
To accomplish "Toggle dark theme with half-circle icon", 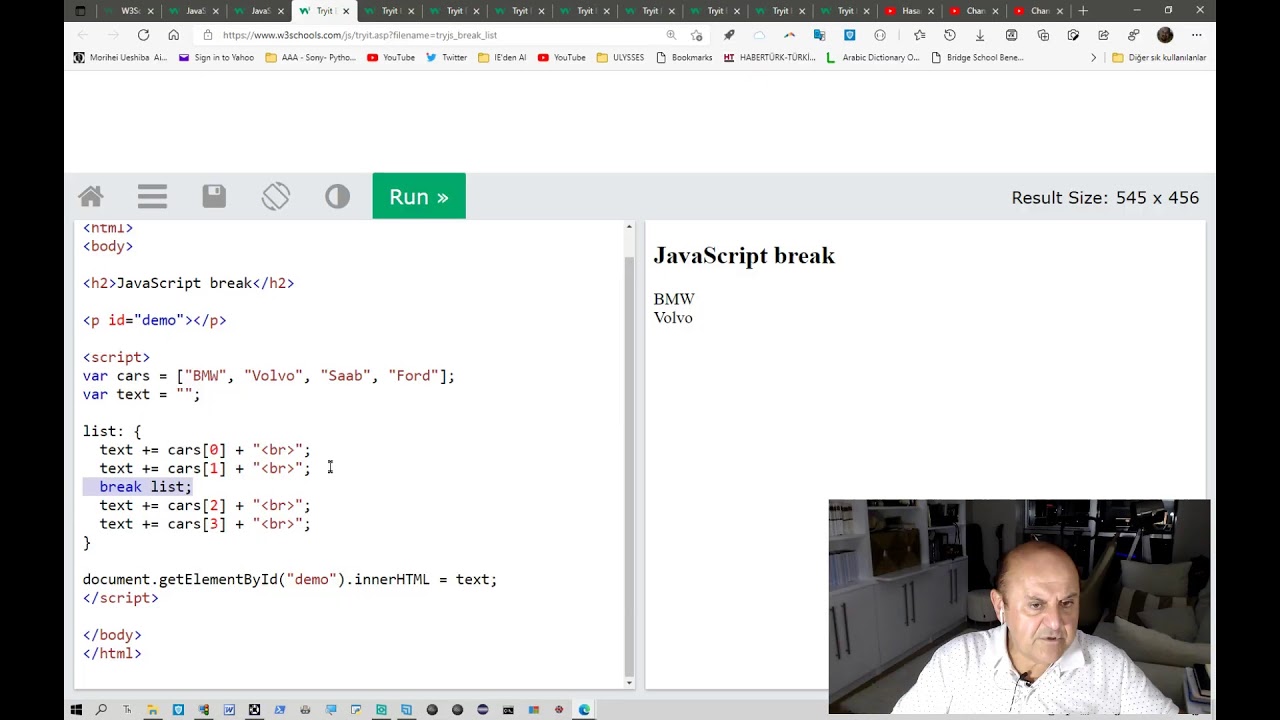I will click(337, 197).
